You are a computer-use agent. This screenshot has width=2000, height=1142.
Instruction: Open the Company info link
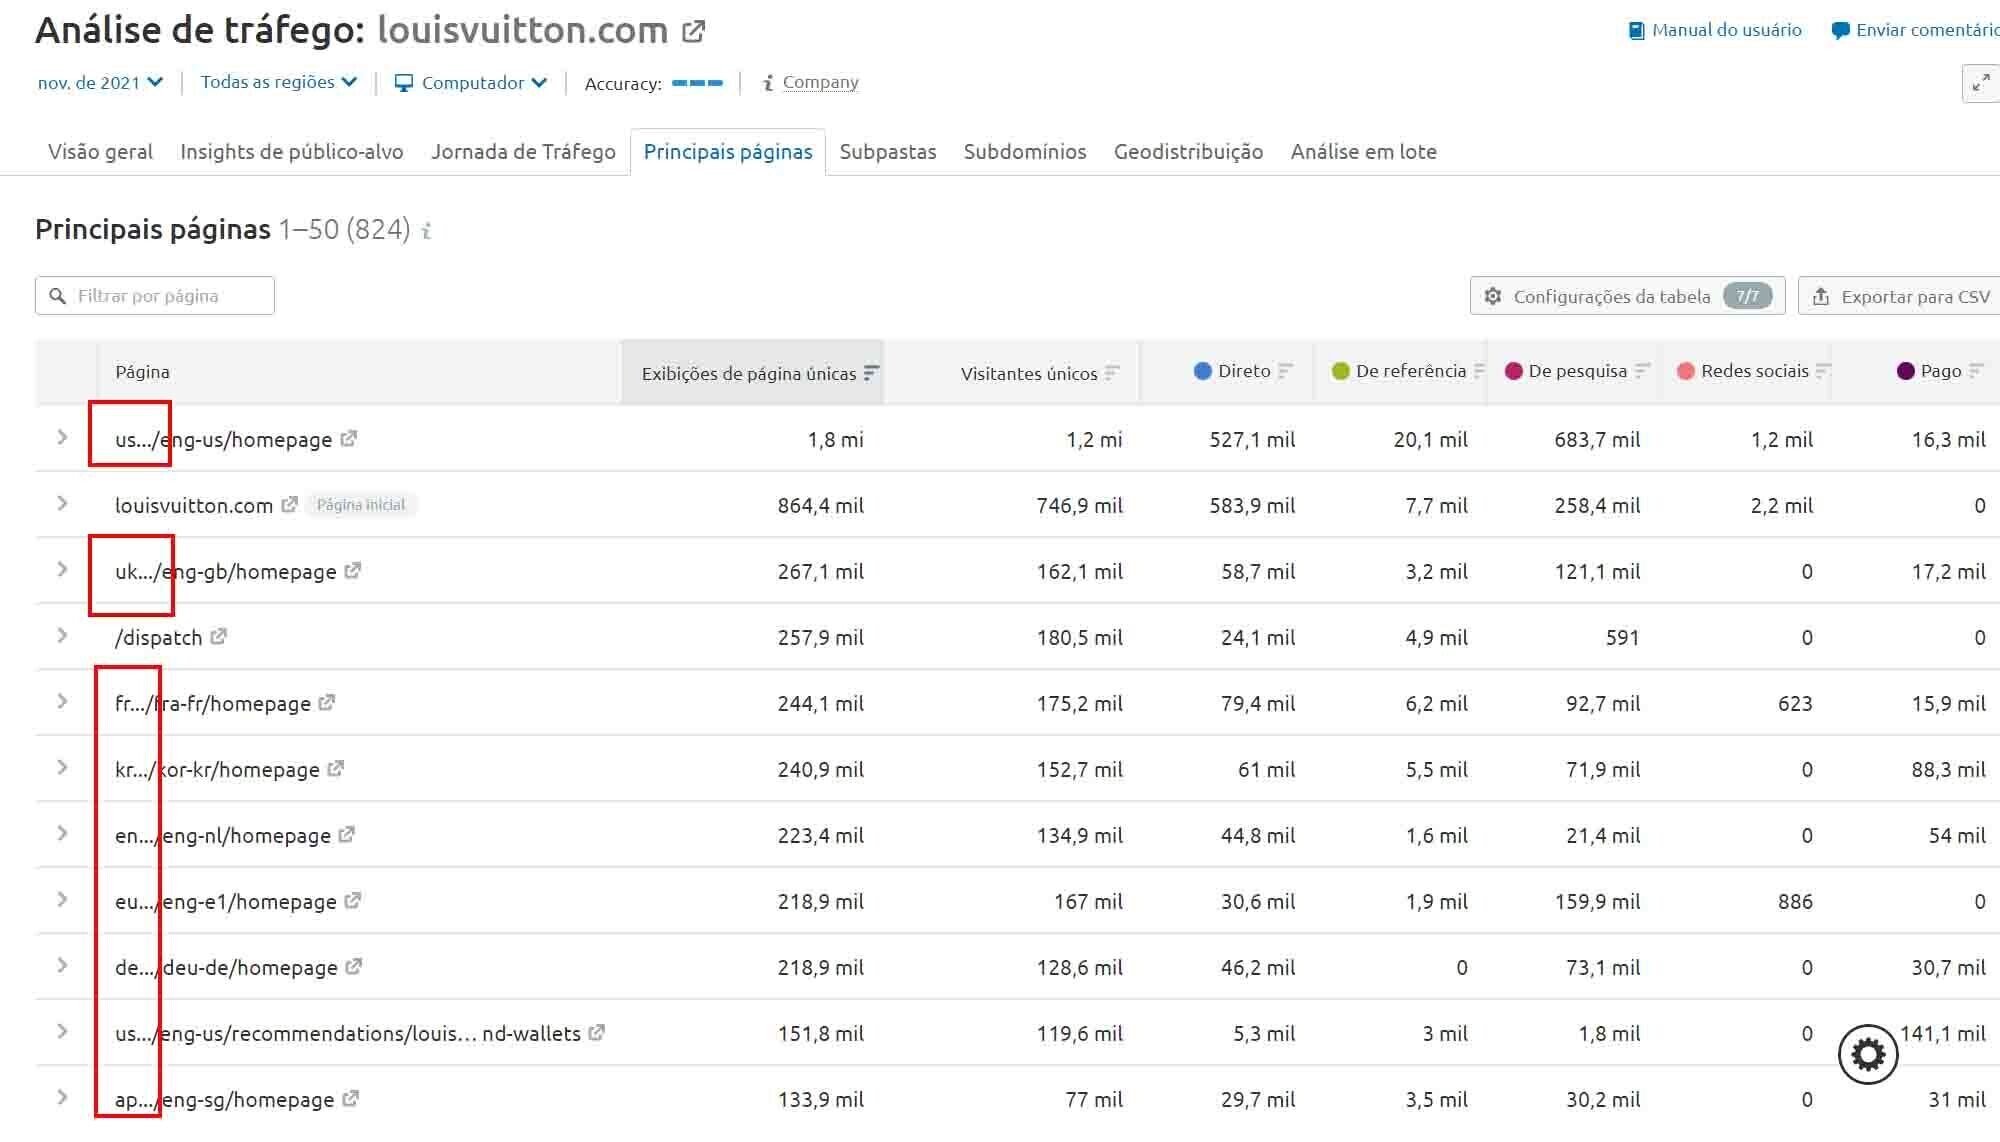point(820,82)
